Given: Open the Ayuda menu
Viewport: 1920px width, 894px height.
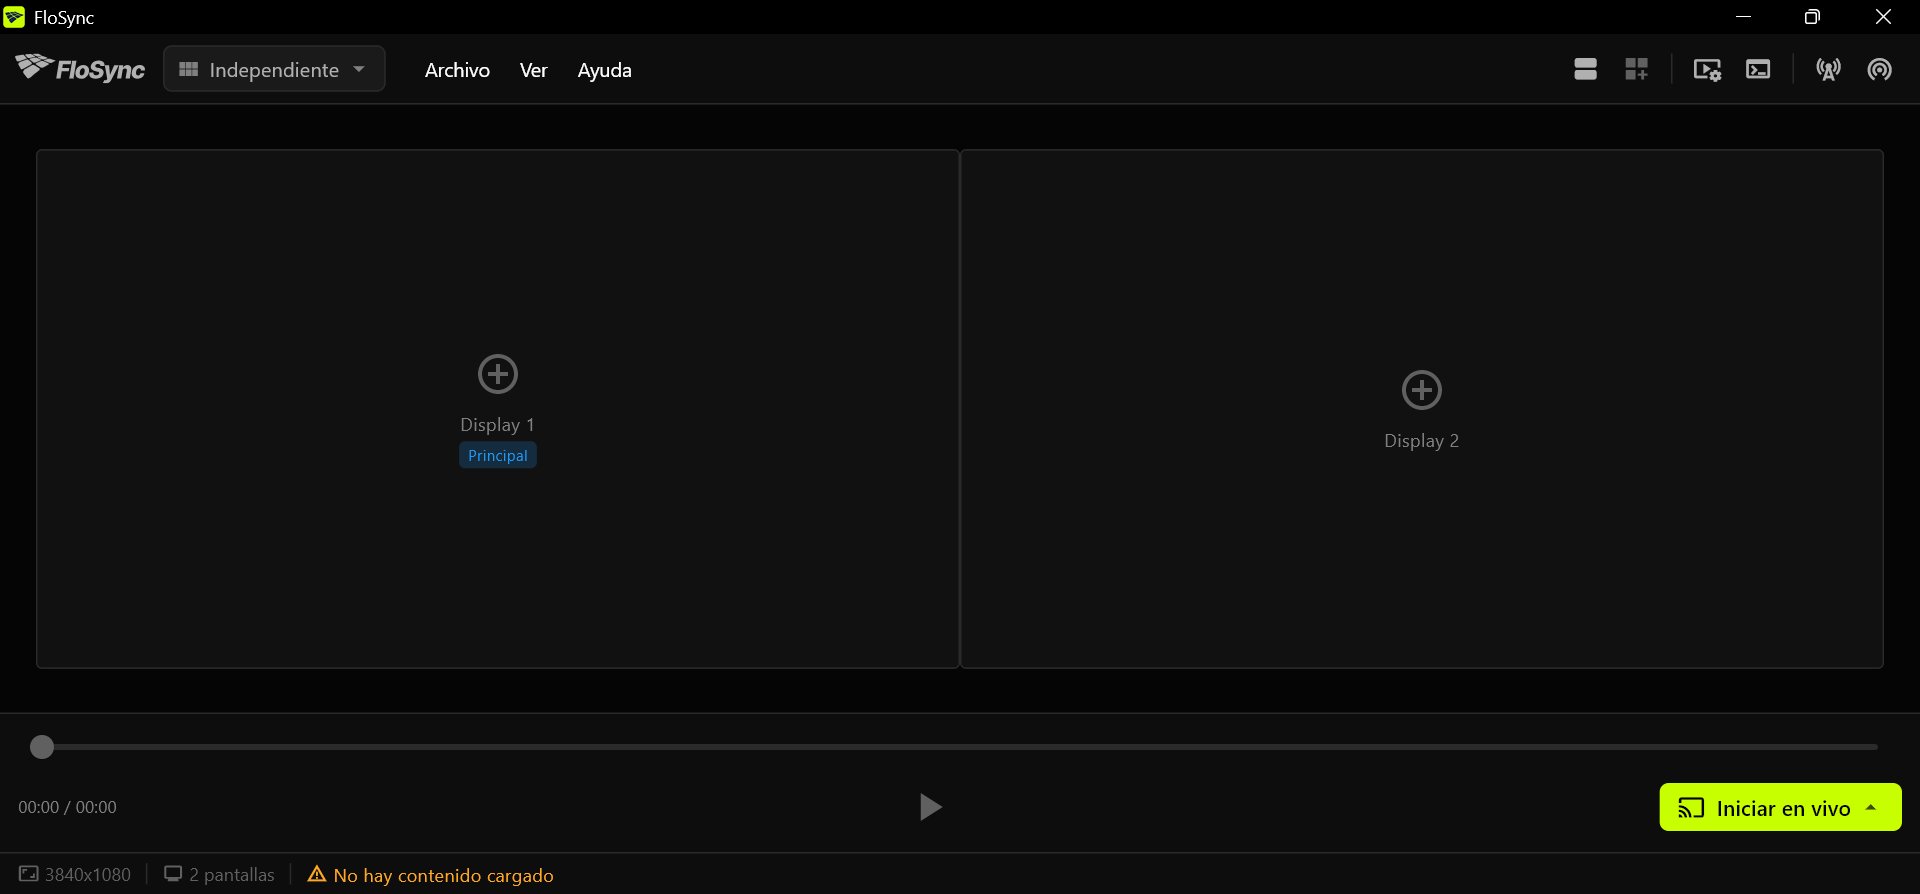Looking at the screenshot, I should pos(604,70).
